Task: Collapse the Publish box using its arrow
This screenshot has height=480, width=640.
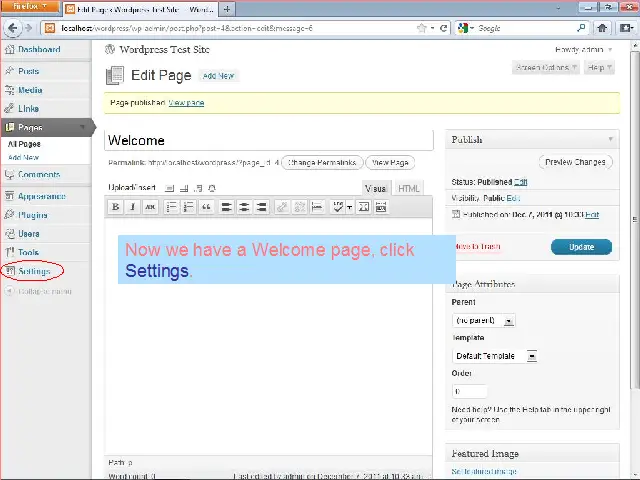Action: click(611, 140)
